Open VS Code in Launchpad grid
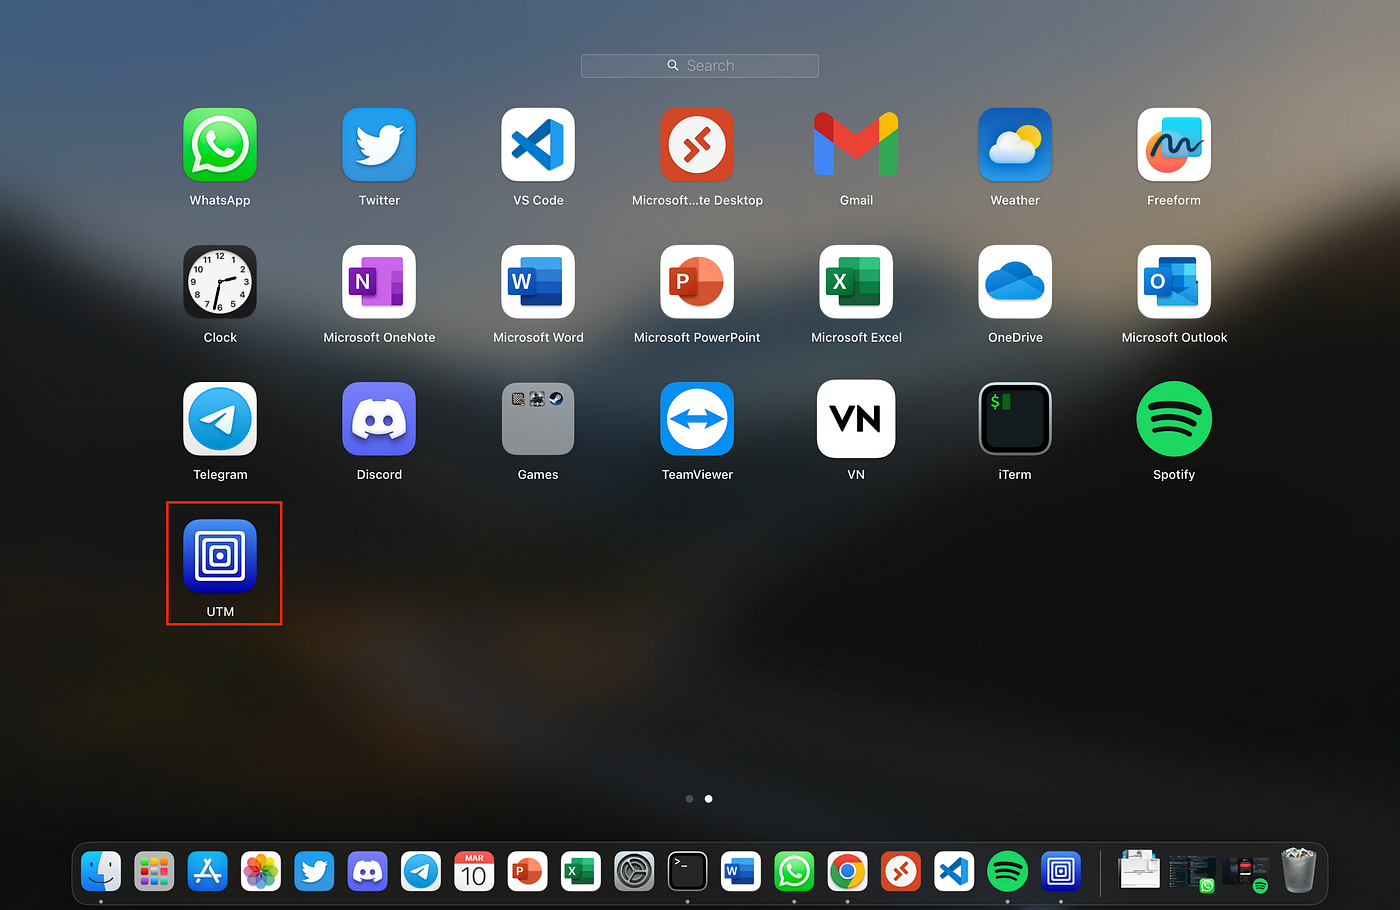 pyautogui.click(x=538, y=145)
